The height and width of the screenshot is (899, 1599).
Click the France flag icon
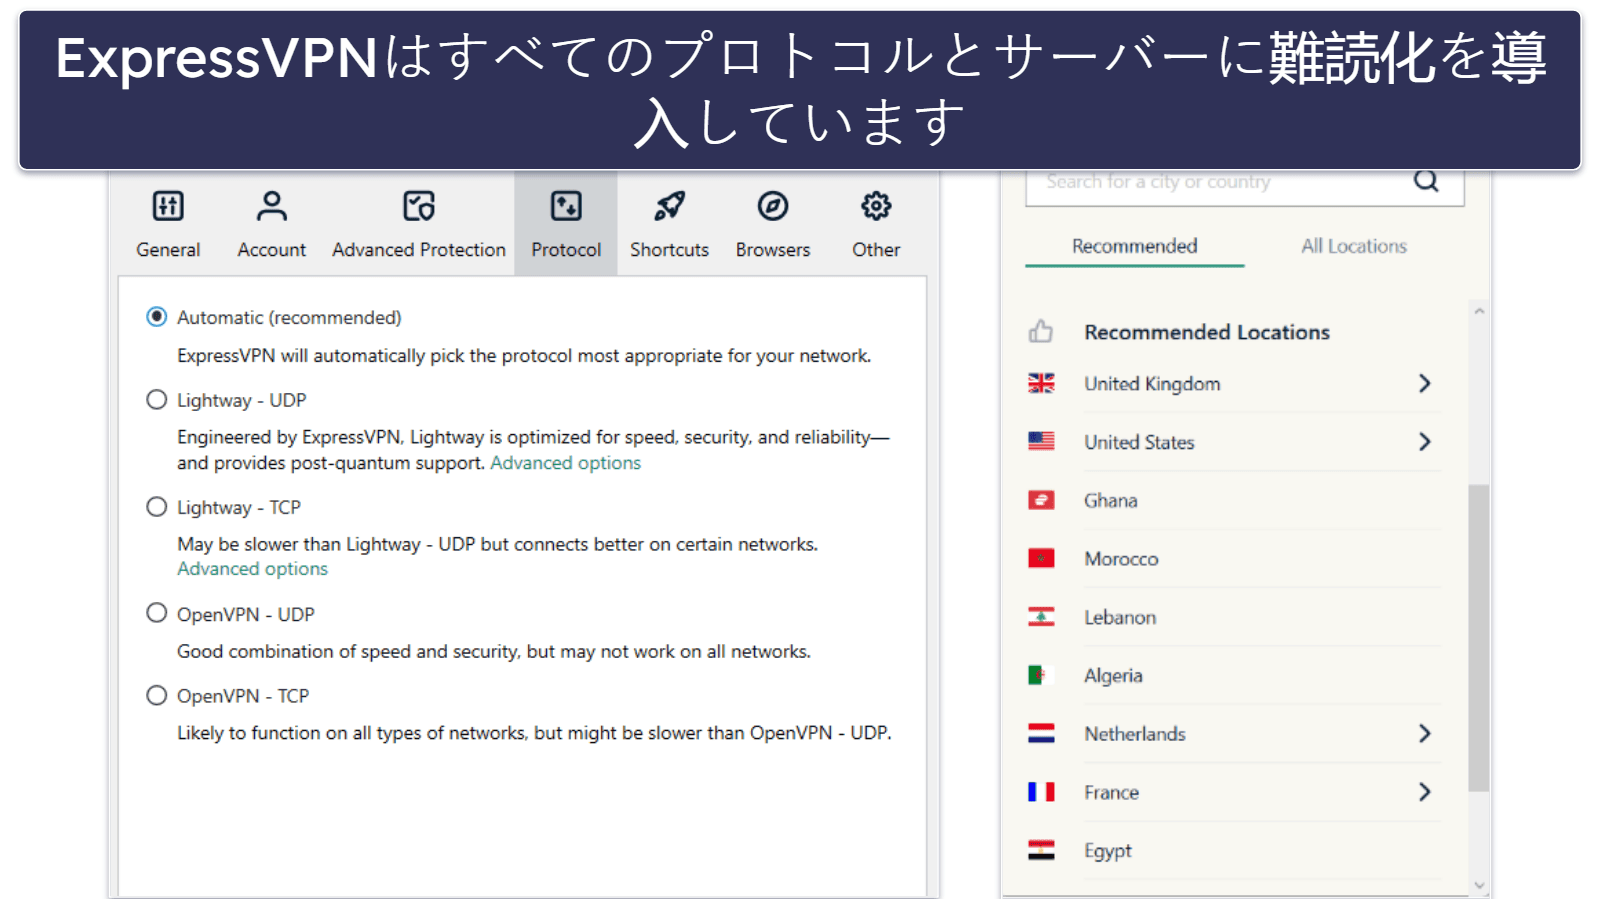click(x=1041, y=792)
